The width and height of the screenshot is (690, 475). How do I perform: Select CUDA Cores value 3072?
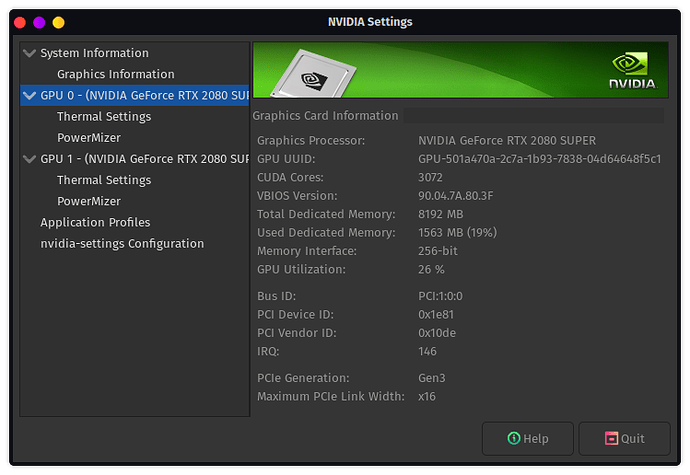pos(430,177)
